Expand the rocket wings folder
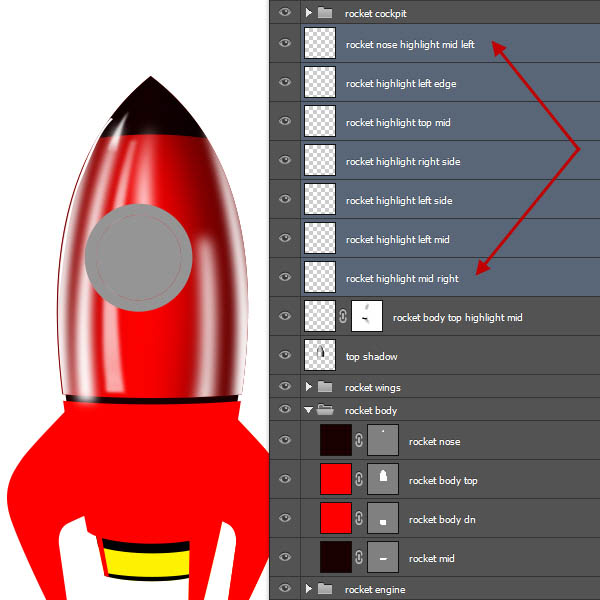Viewport: 600px width, 600px height. [x=309, y=387]
